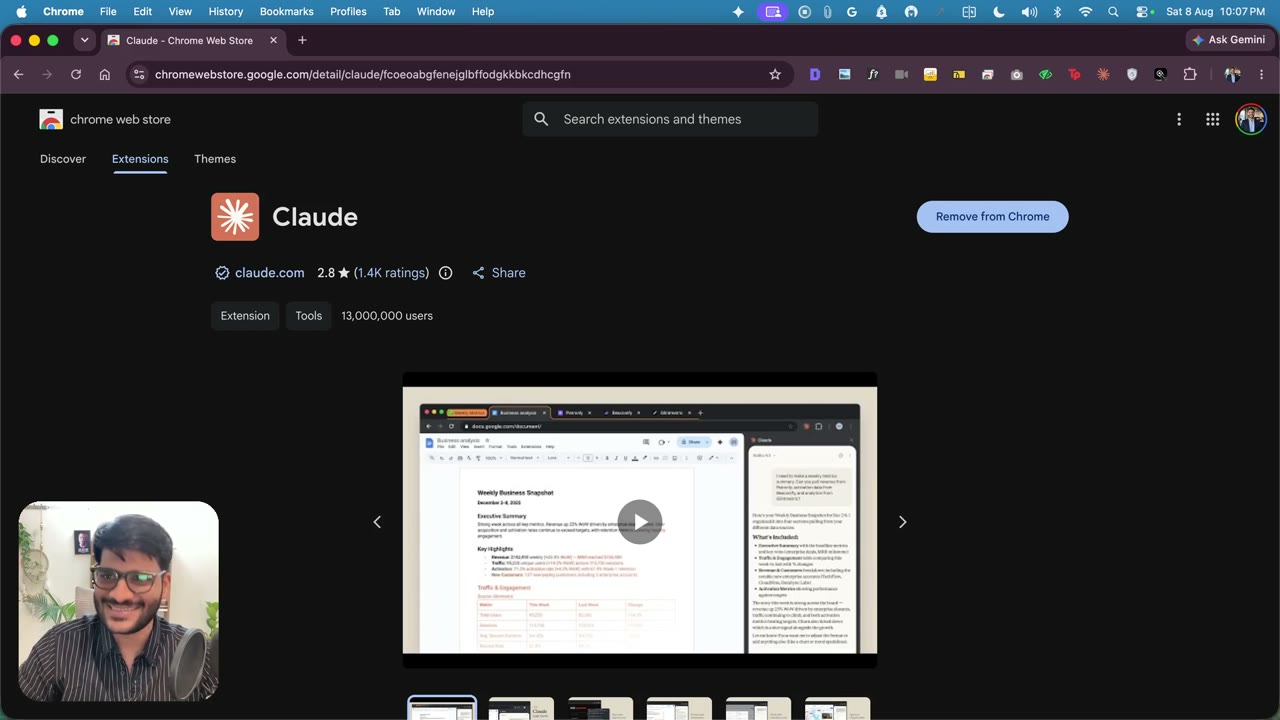Show the next preview slide
1280x720 pixels.
(903, 522)
